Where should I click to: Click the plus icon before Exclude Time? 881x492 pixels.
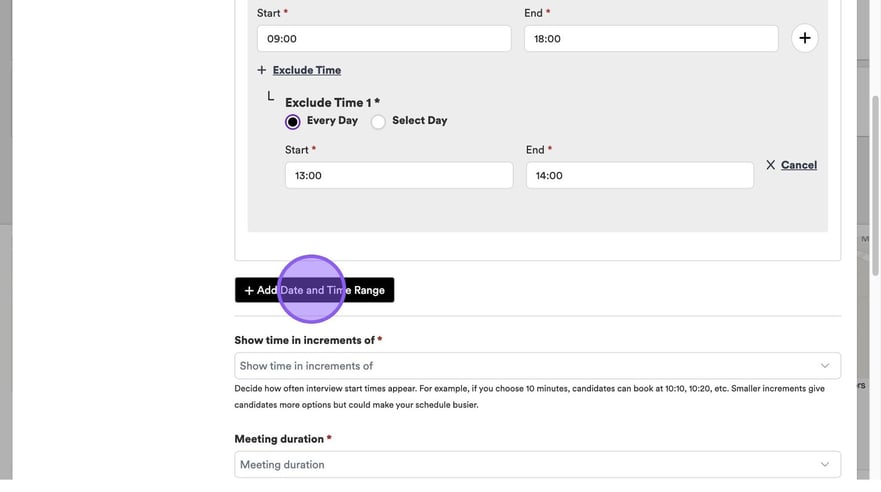tap(262, 70)
